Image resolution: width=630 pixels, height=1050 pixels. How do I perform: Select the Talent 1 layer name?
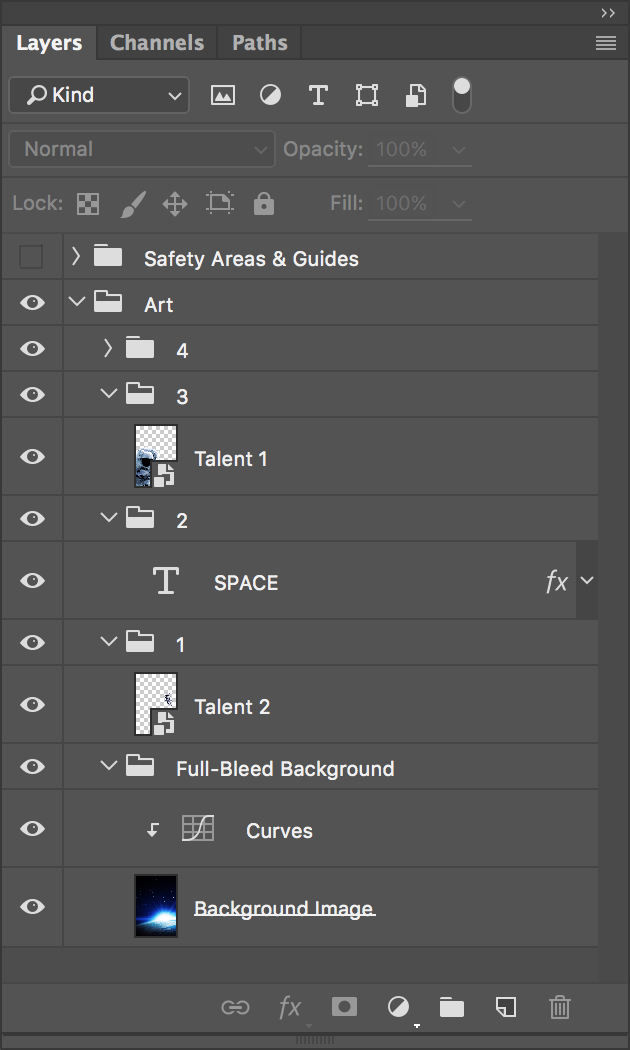[230, 459]
